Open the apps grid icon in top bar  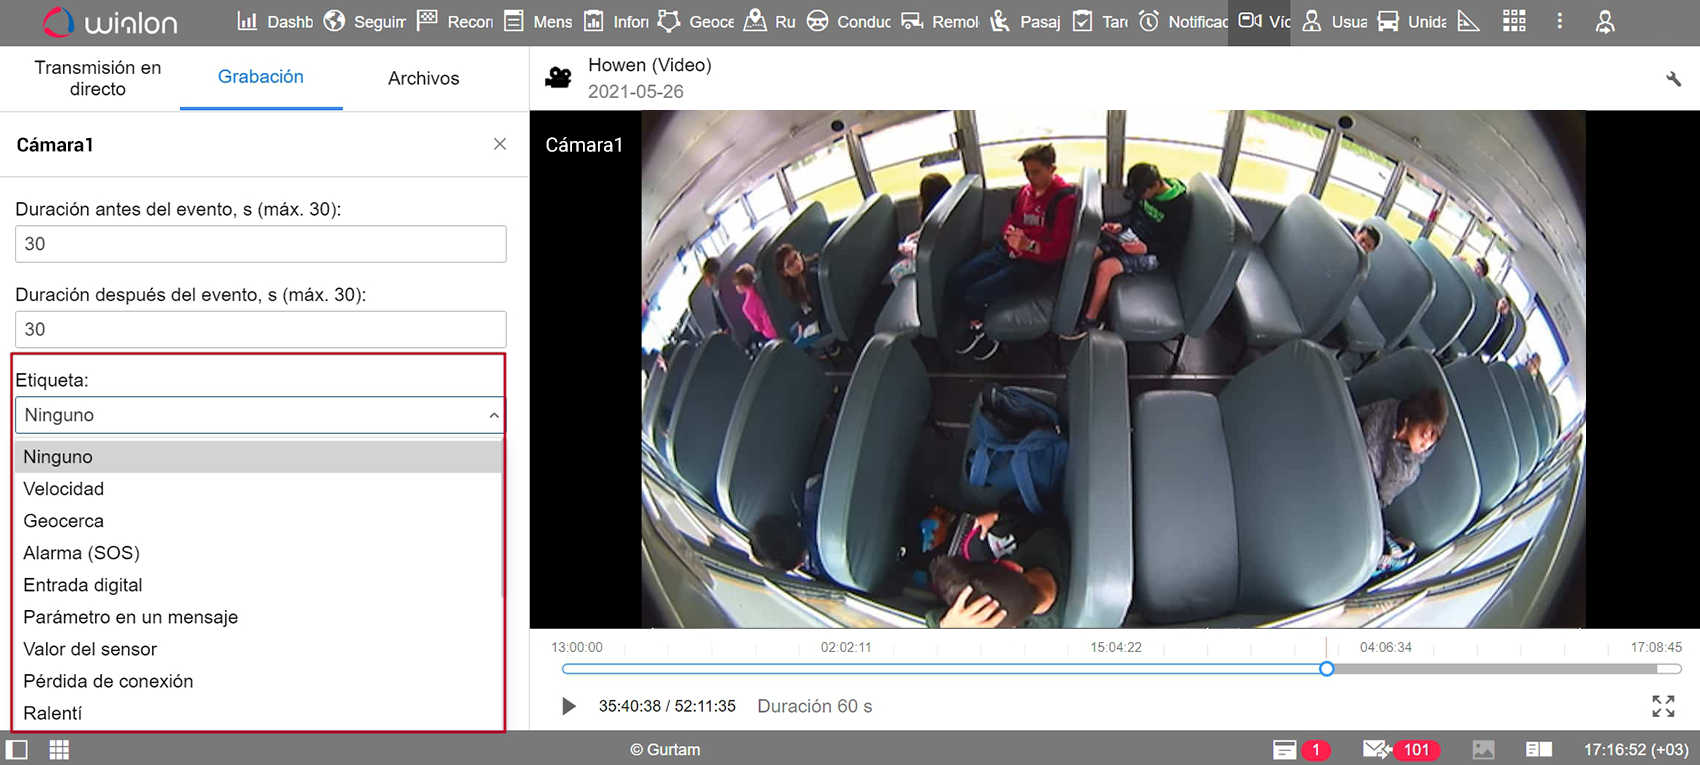(1514, 21)
